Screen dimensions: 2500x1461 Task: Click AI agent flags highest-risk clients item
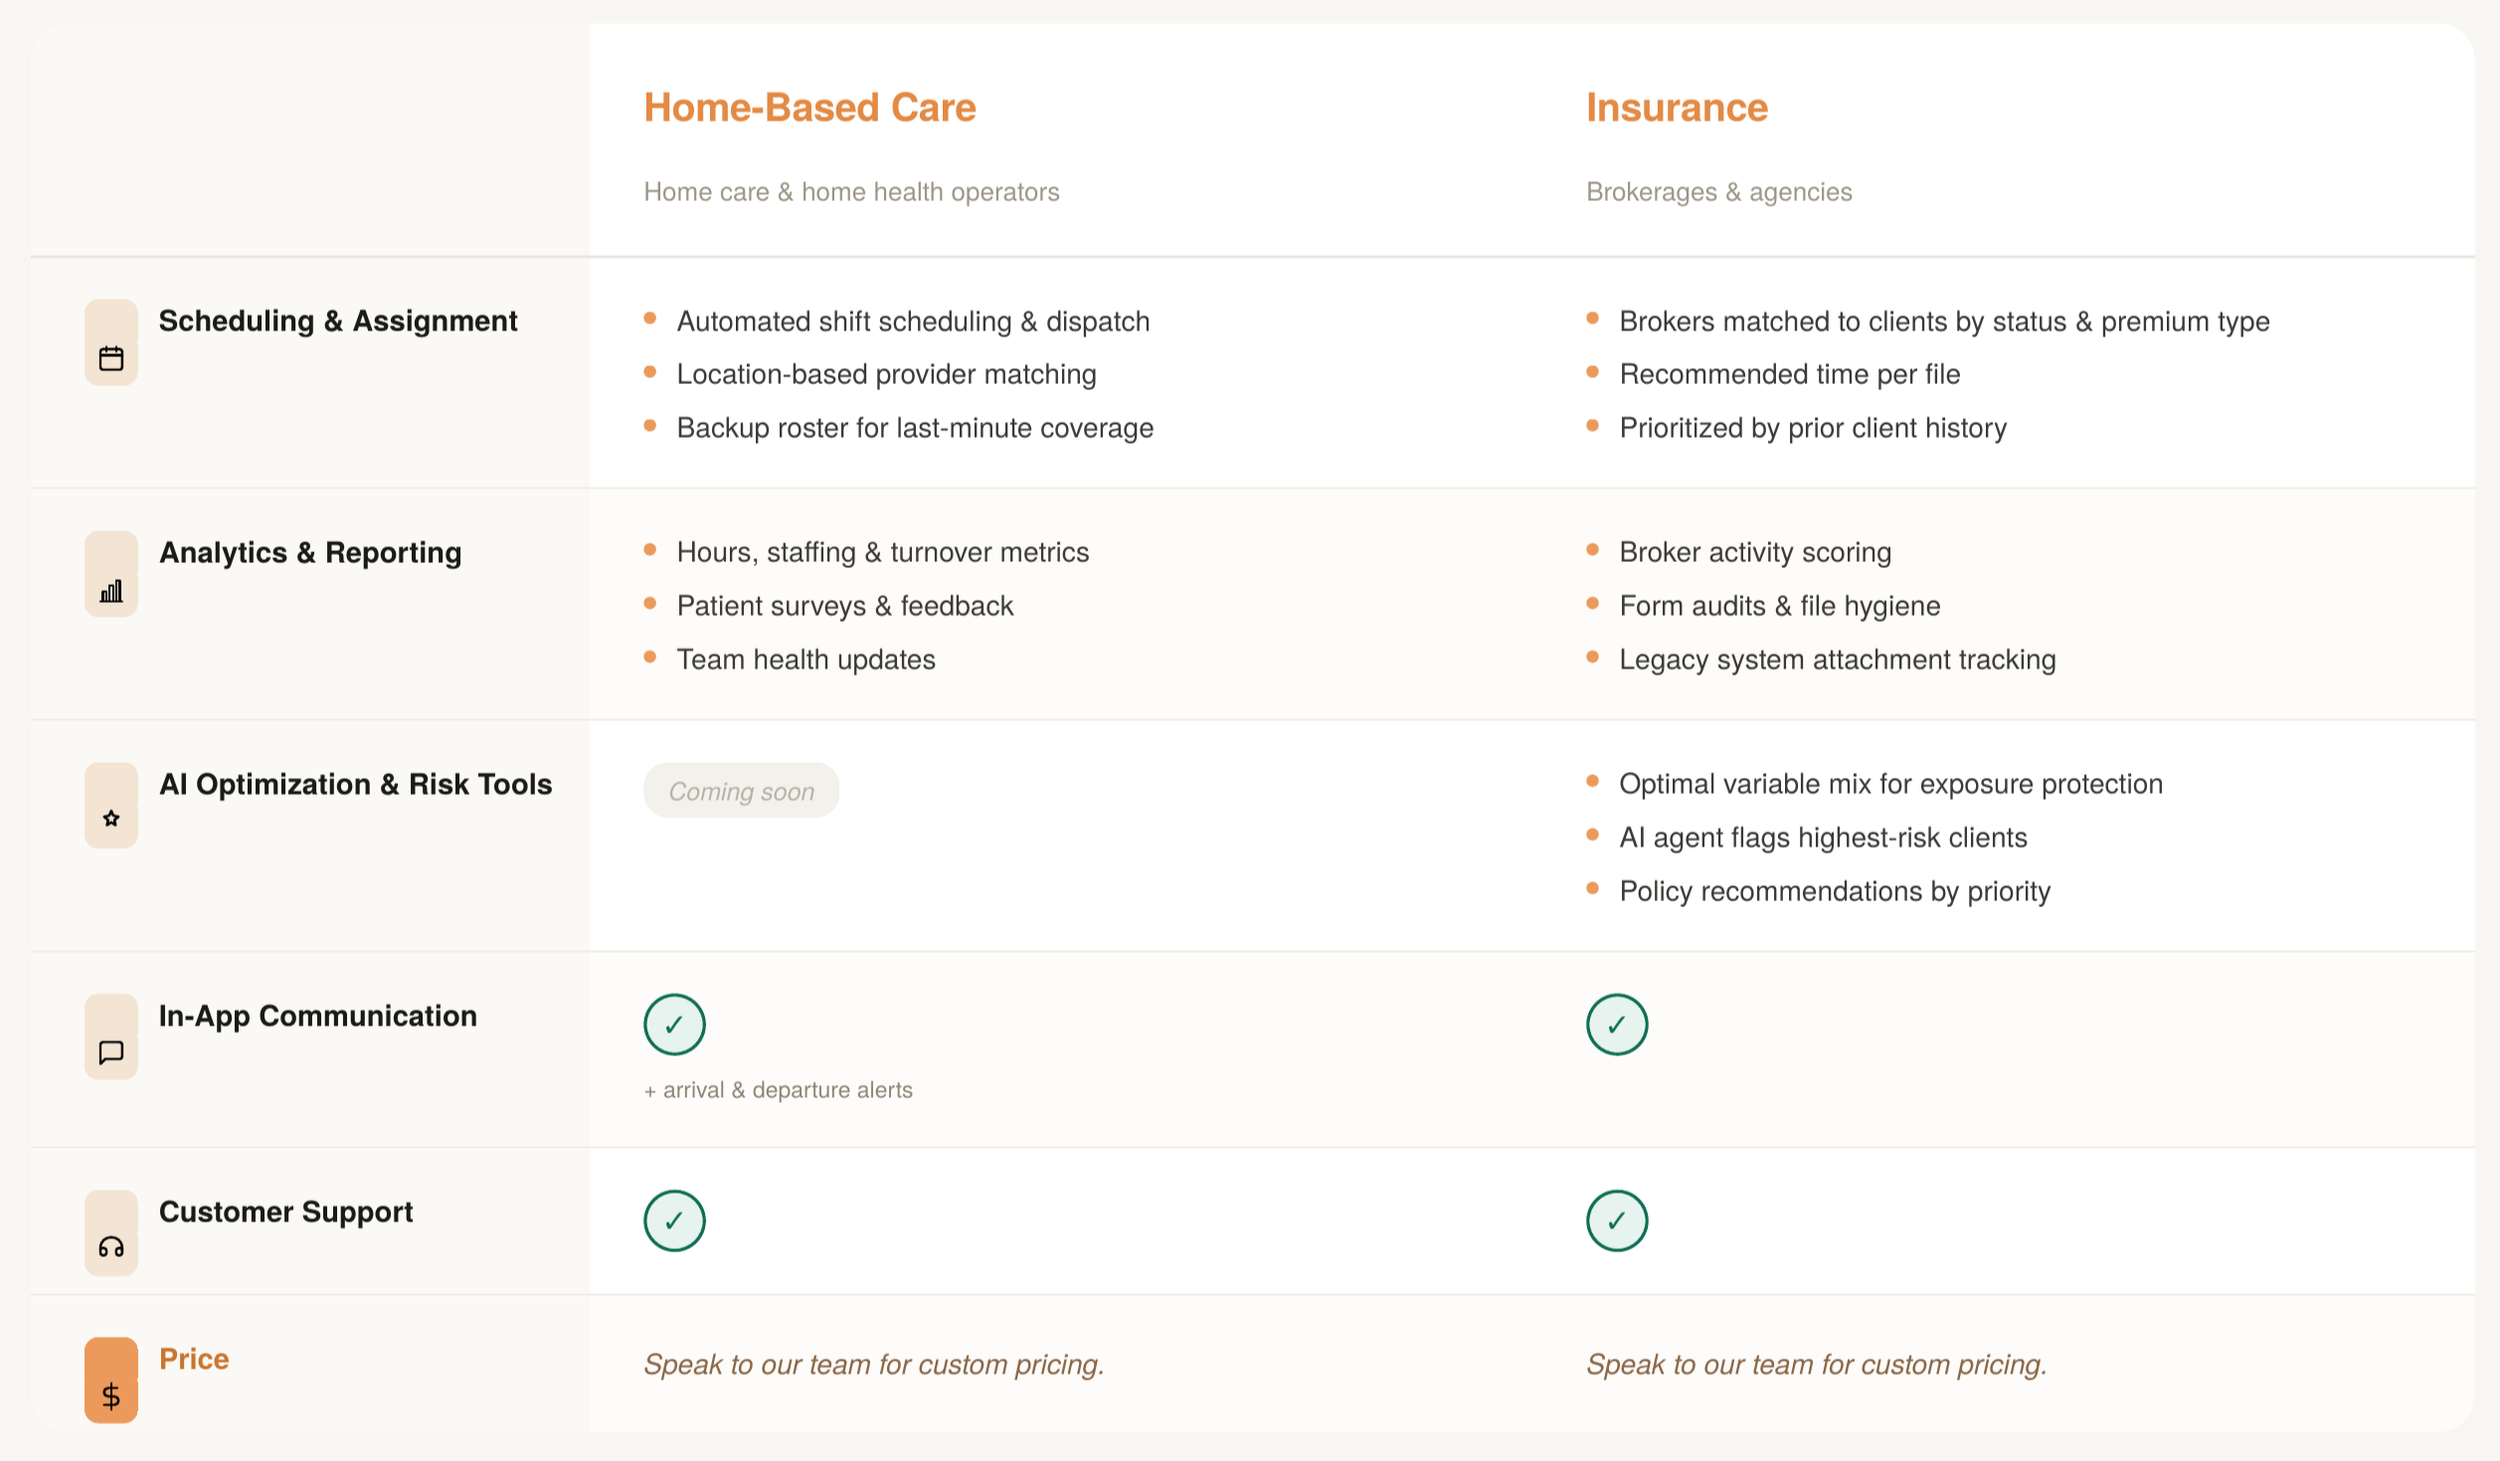1823,838
